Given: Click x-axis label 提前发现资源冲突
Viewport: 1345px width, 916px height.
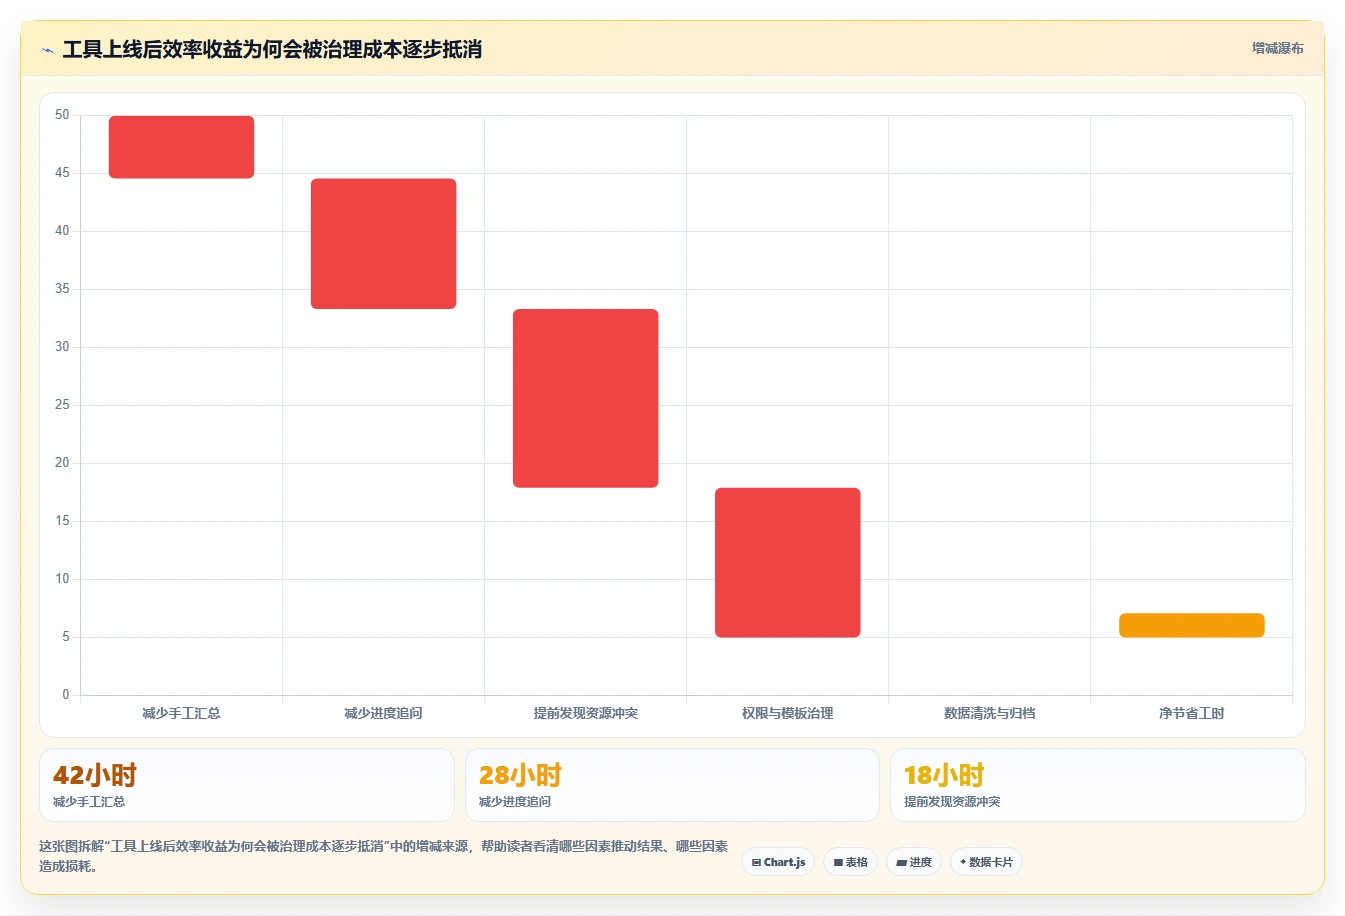Looking at the screenshot, I should tap(585, 713).
